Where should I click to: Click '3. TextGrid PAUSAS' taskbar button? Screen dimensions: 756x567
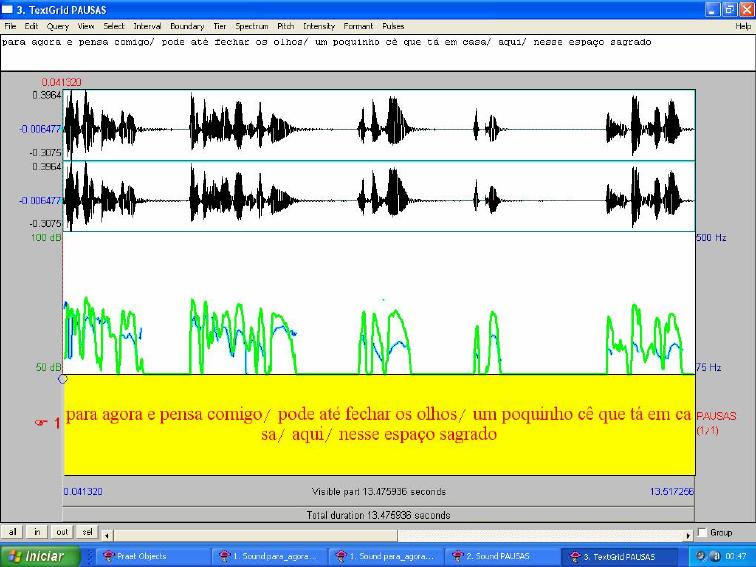pos(620,556)
